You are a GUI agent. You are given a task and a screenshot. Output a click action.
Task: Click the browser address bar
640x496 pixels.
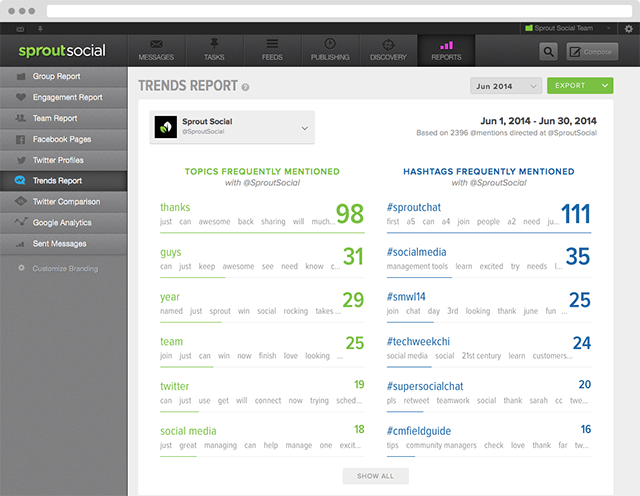[339, 11]
